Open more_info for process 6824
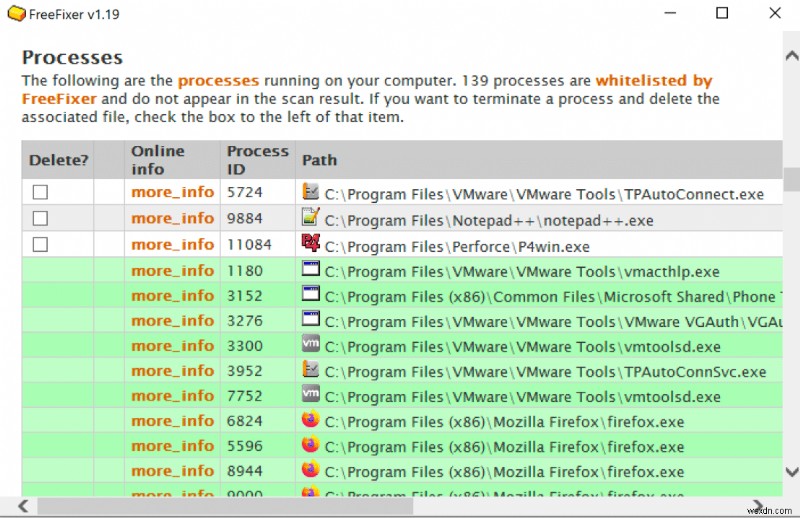 tap(172, 421)
